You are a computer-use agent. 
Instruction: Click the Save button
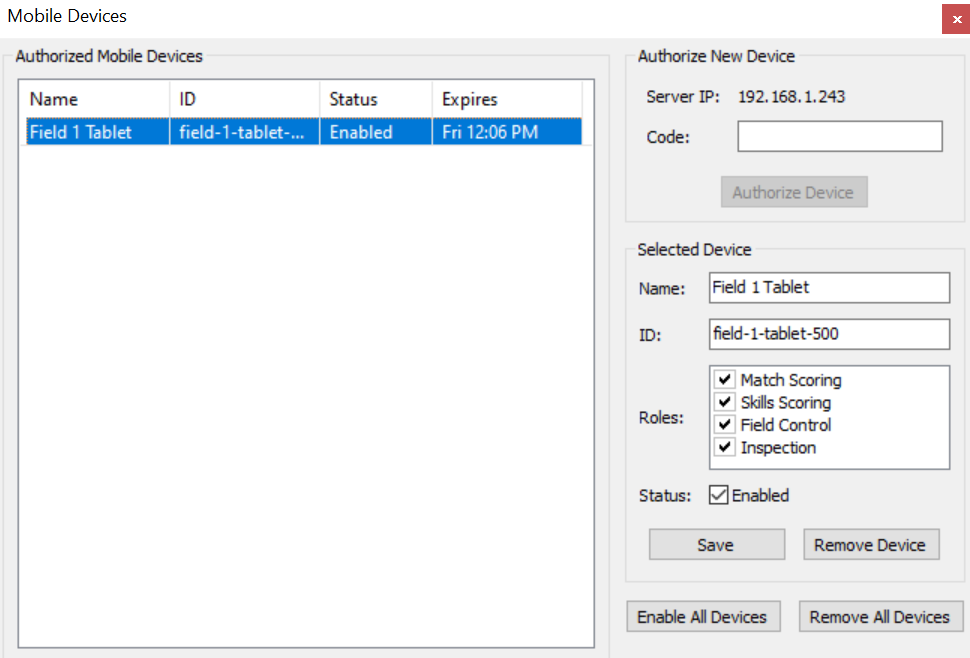click(716, 545)
